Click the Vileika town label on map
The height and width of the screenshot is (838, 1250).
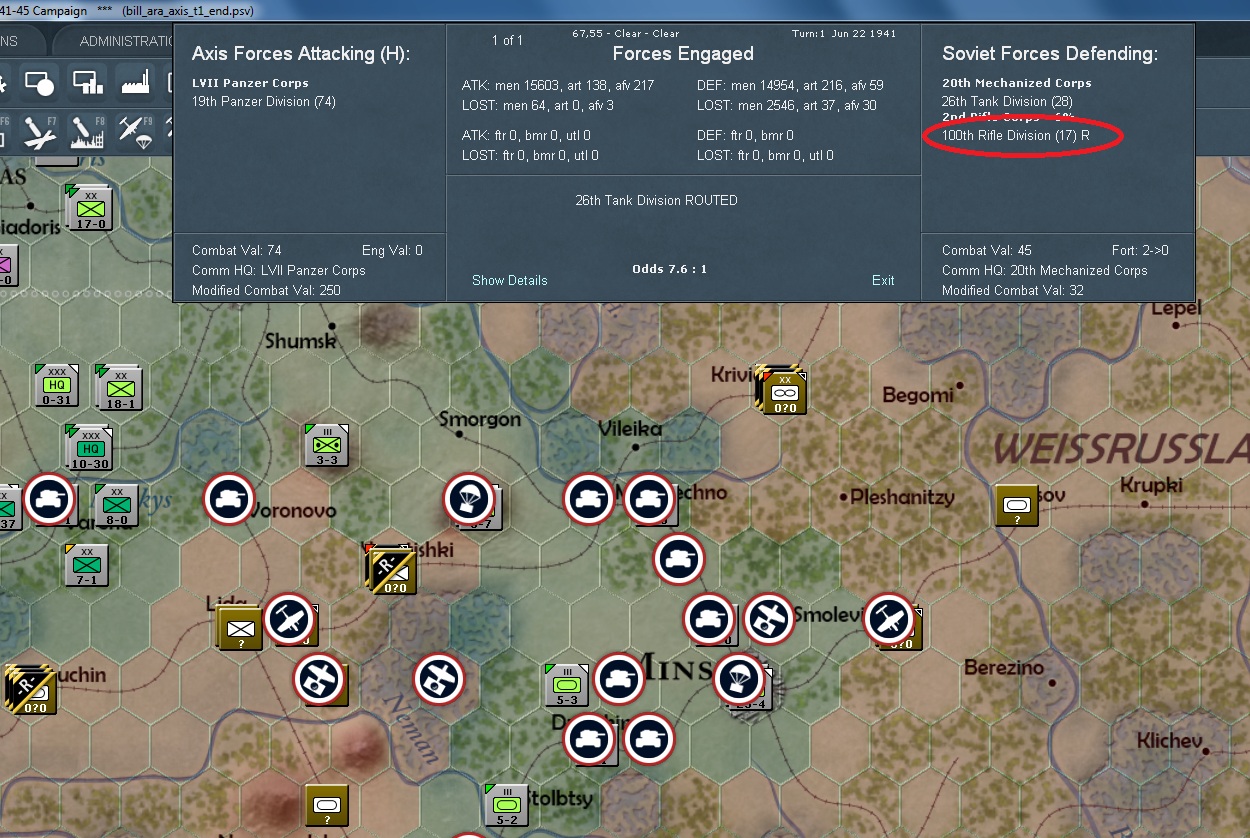tap(630, 429)
